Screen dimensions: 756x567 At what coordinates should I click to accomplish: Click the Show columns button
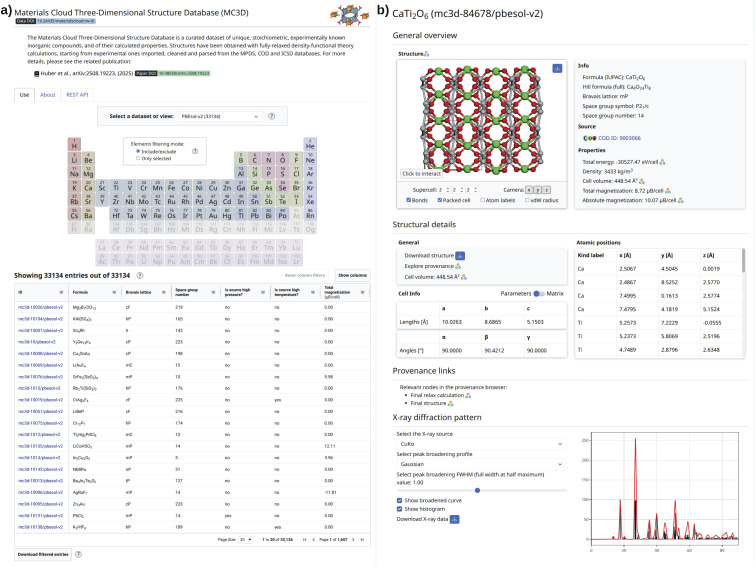(x=352, y=275)
